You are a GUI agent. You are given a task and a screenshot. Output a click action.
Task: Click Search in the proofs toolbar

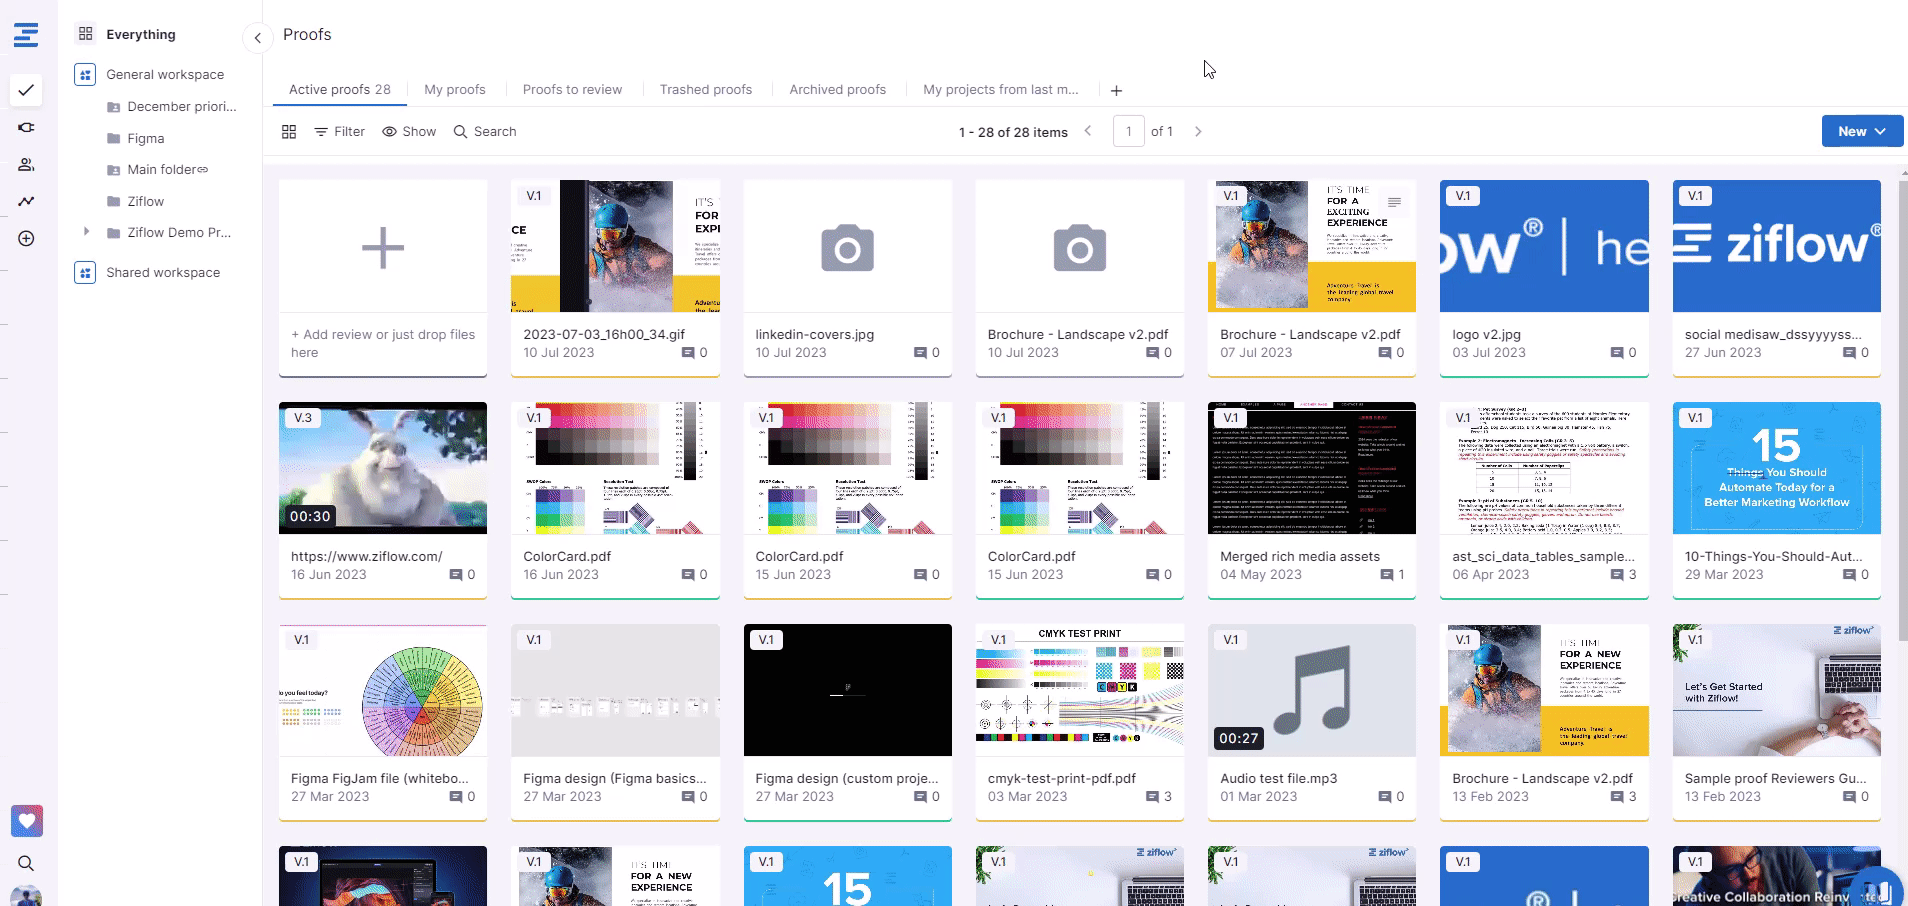pyautogui.click(x=485, y=132)
